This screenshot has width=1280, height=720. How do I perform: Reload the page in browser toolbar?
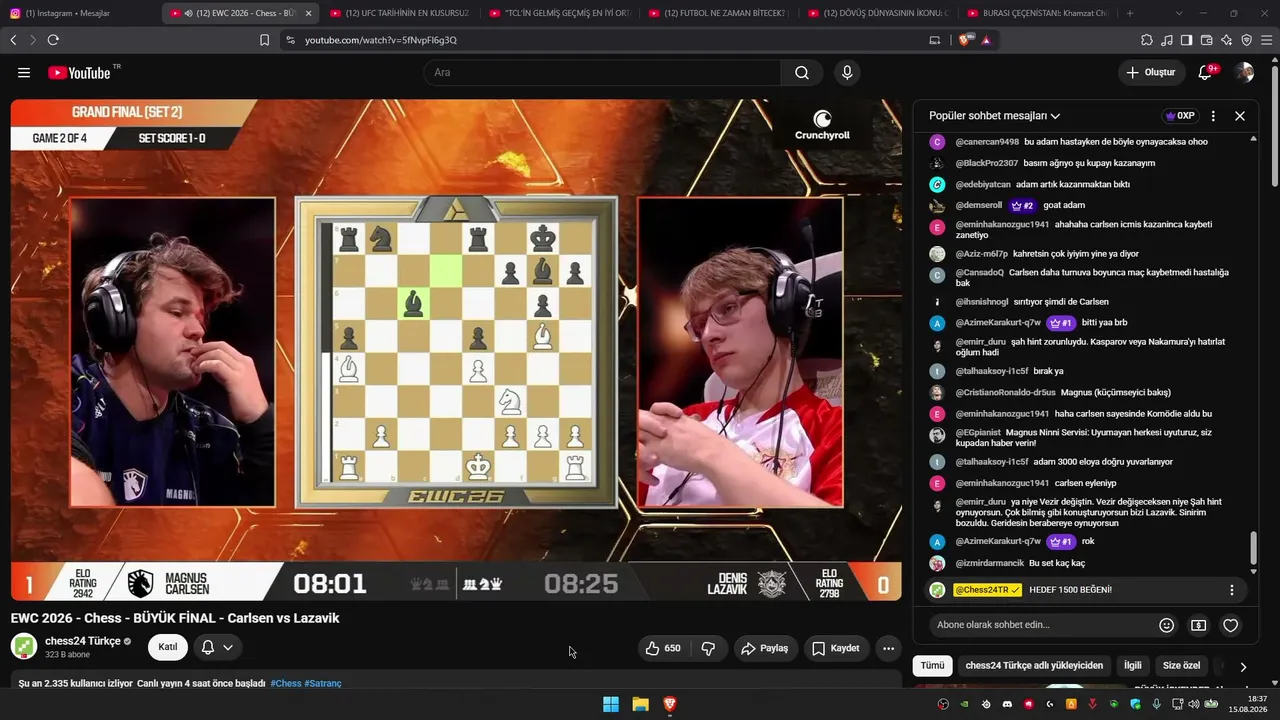(53, 40)
